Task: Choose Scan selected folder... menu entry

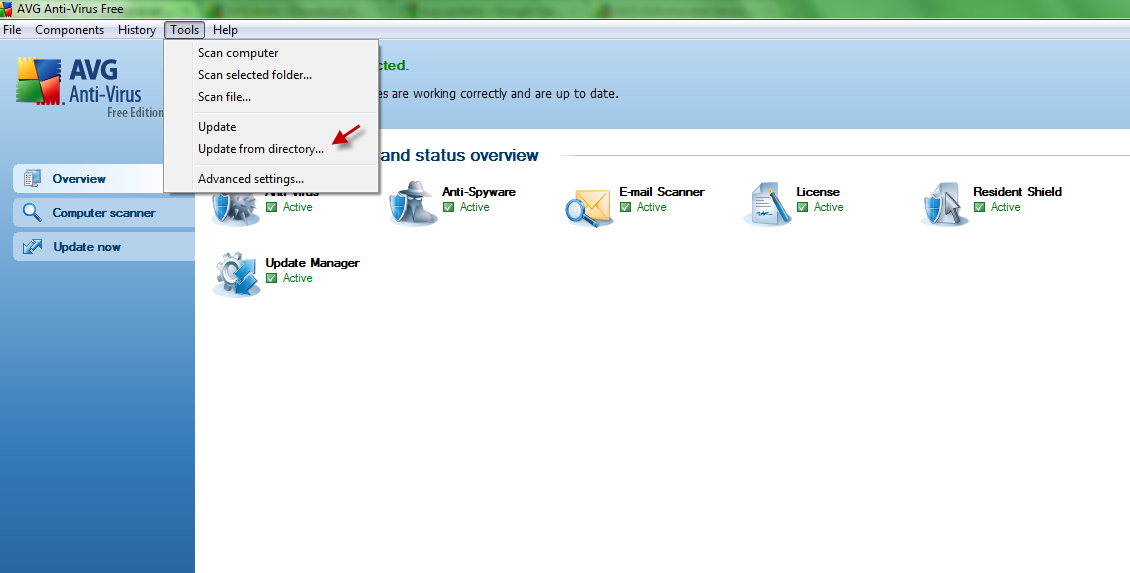Action: (271, 75)
